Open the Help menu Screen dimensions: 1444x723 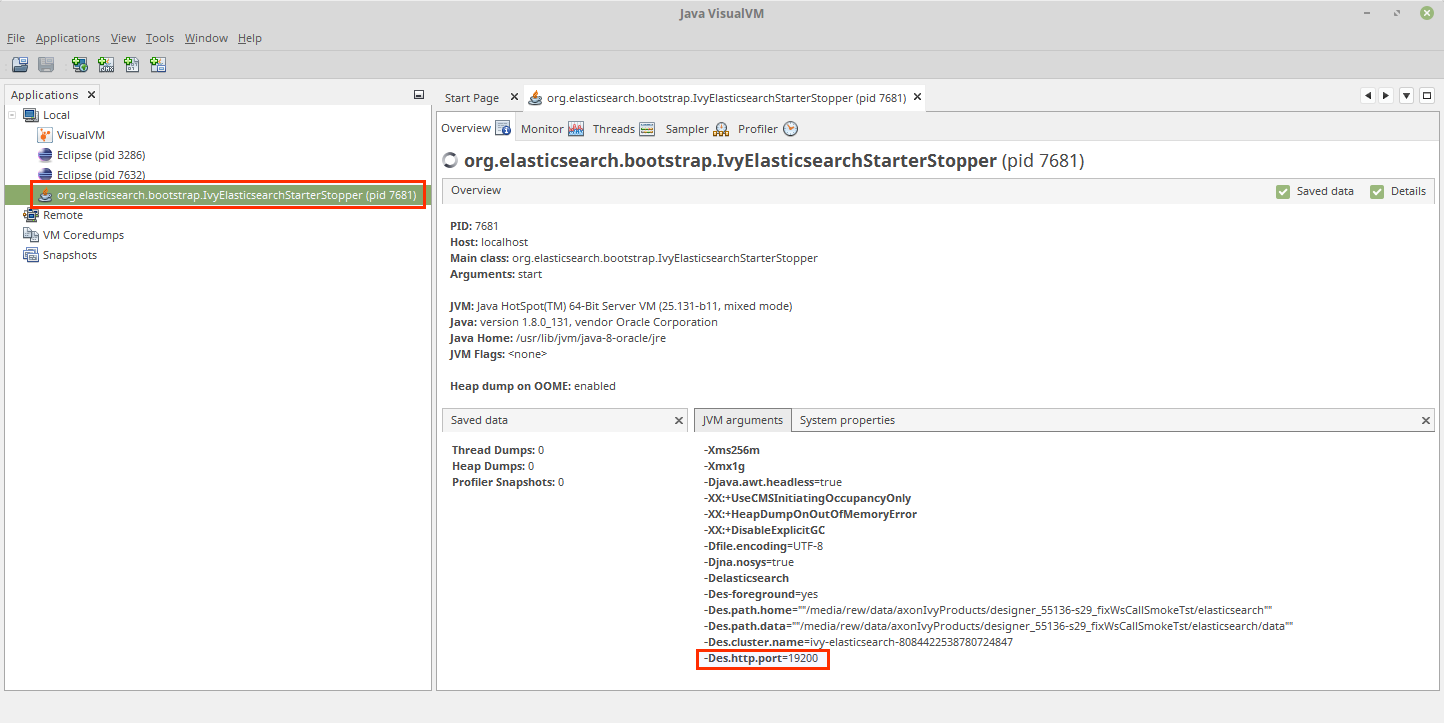pos(250,38)
